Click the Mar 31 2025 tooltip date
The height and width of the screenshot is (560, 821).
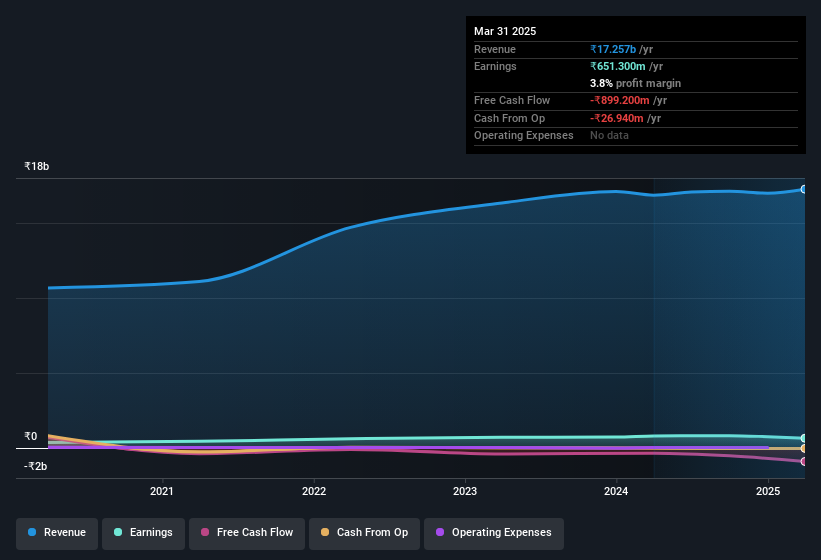click(x=505, y=31)
